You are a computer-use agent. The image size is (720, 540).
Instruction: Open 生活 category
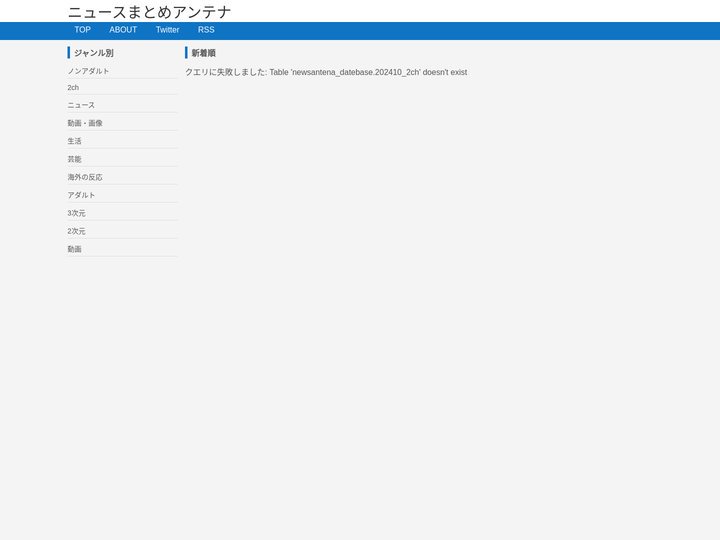point(74,141)
